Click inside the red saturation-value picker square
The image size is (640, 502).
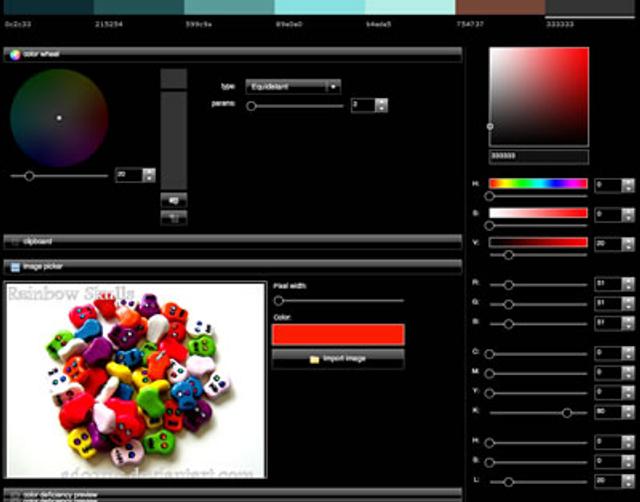[539, 97]
